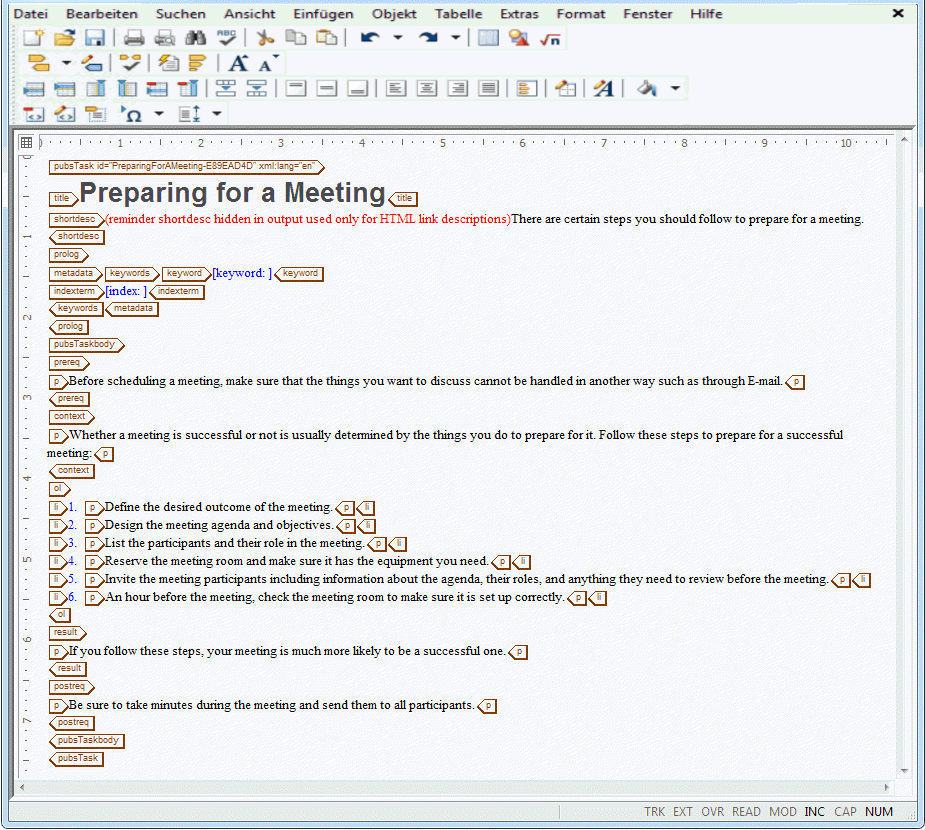Viewport: 925px width, 830px height.
Task: Click the modify attributes pencil-tag icon
Action: coord(93,63)
